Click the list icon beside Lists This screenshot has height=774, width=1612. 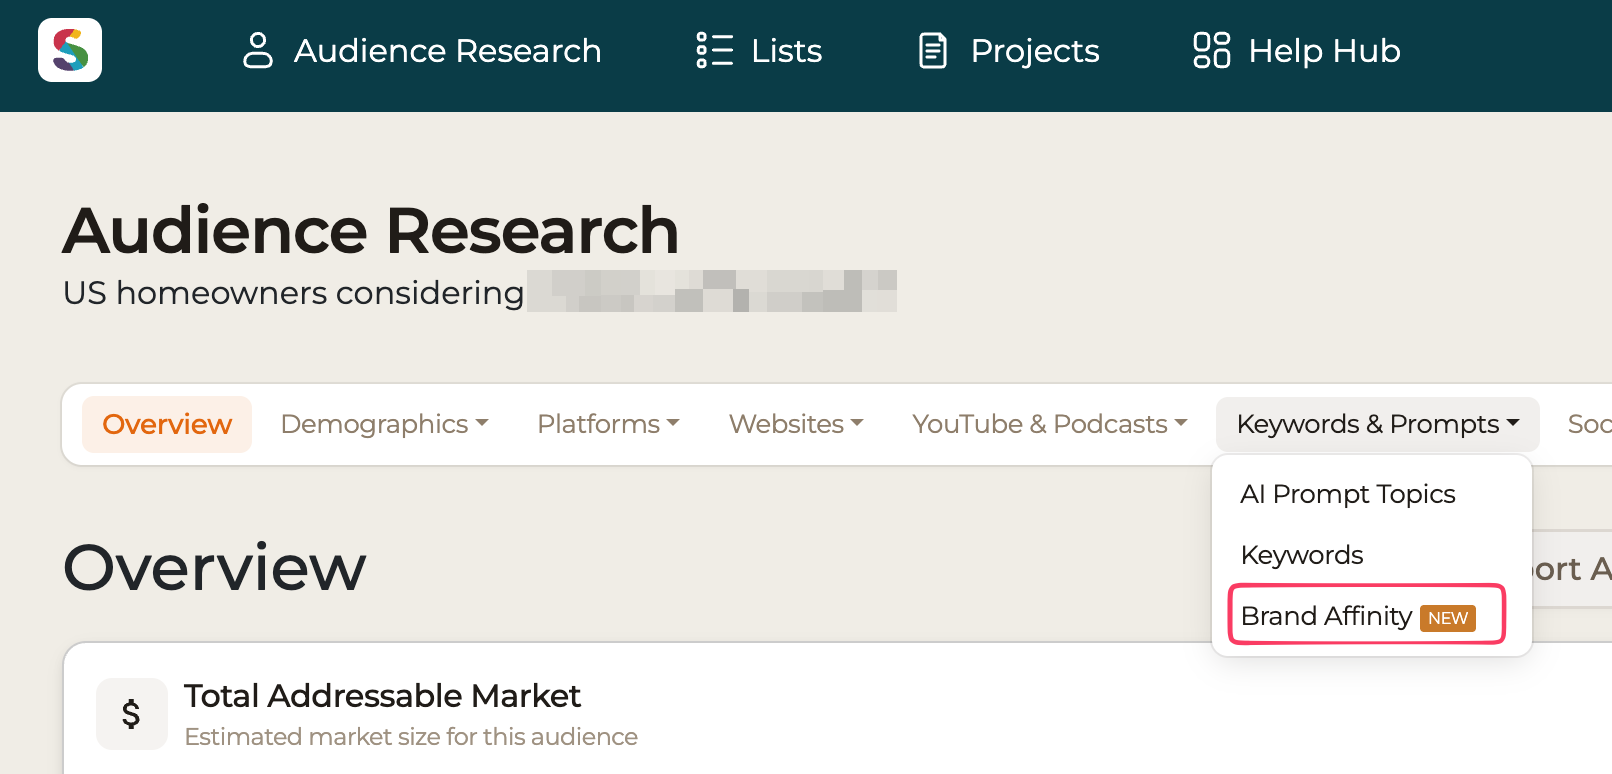[715, 50]
